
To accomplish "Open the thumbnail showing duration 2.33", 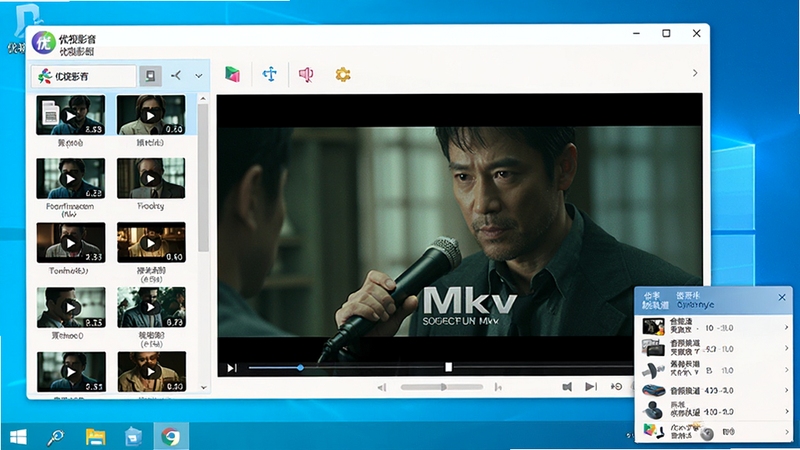I will tap(71, 243).
